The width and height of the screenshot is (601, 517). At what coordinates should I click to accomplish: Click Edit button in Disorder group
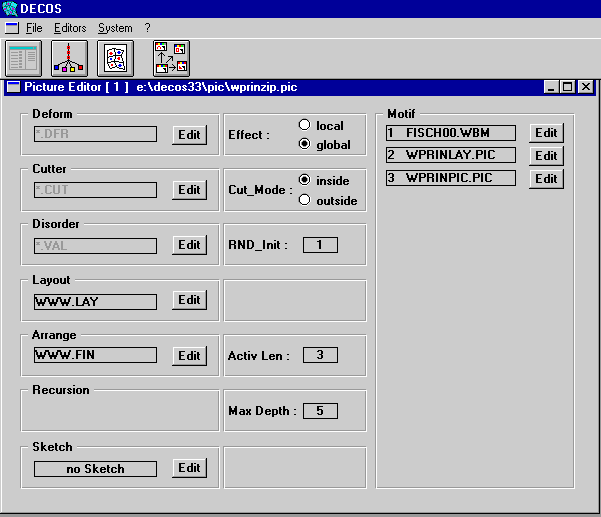(189, 245)
